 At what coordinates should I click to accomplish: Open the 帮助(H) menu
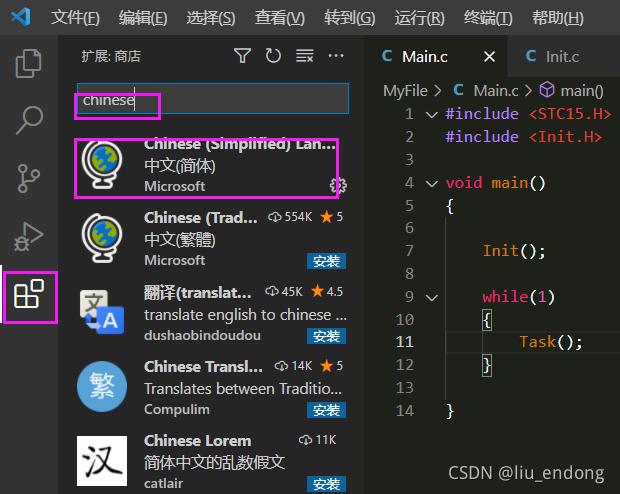(558, 18)
